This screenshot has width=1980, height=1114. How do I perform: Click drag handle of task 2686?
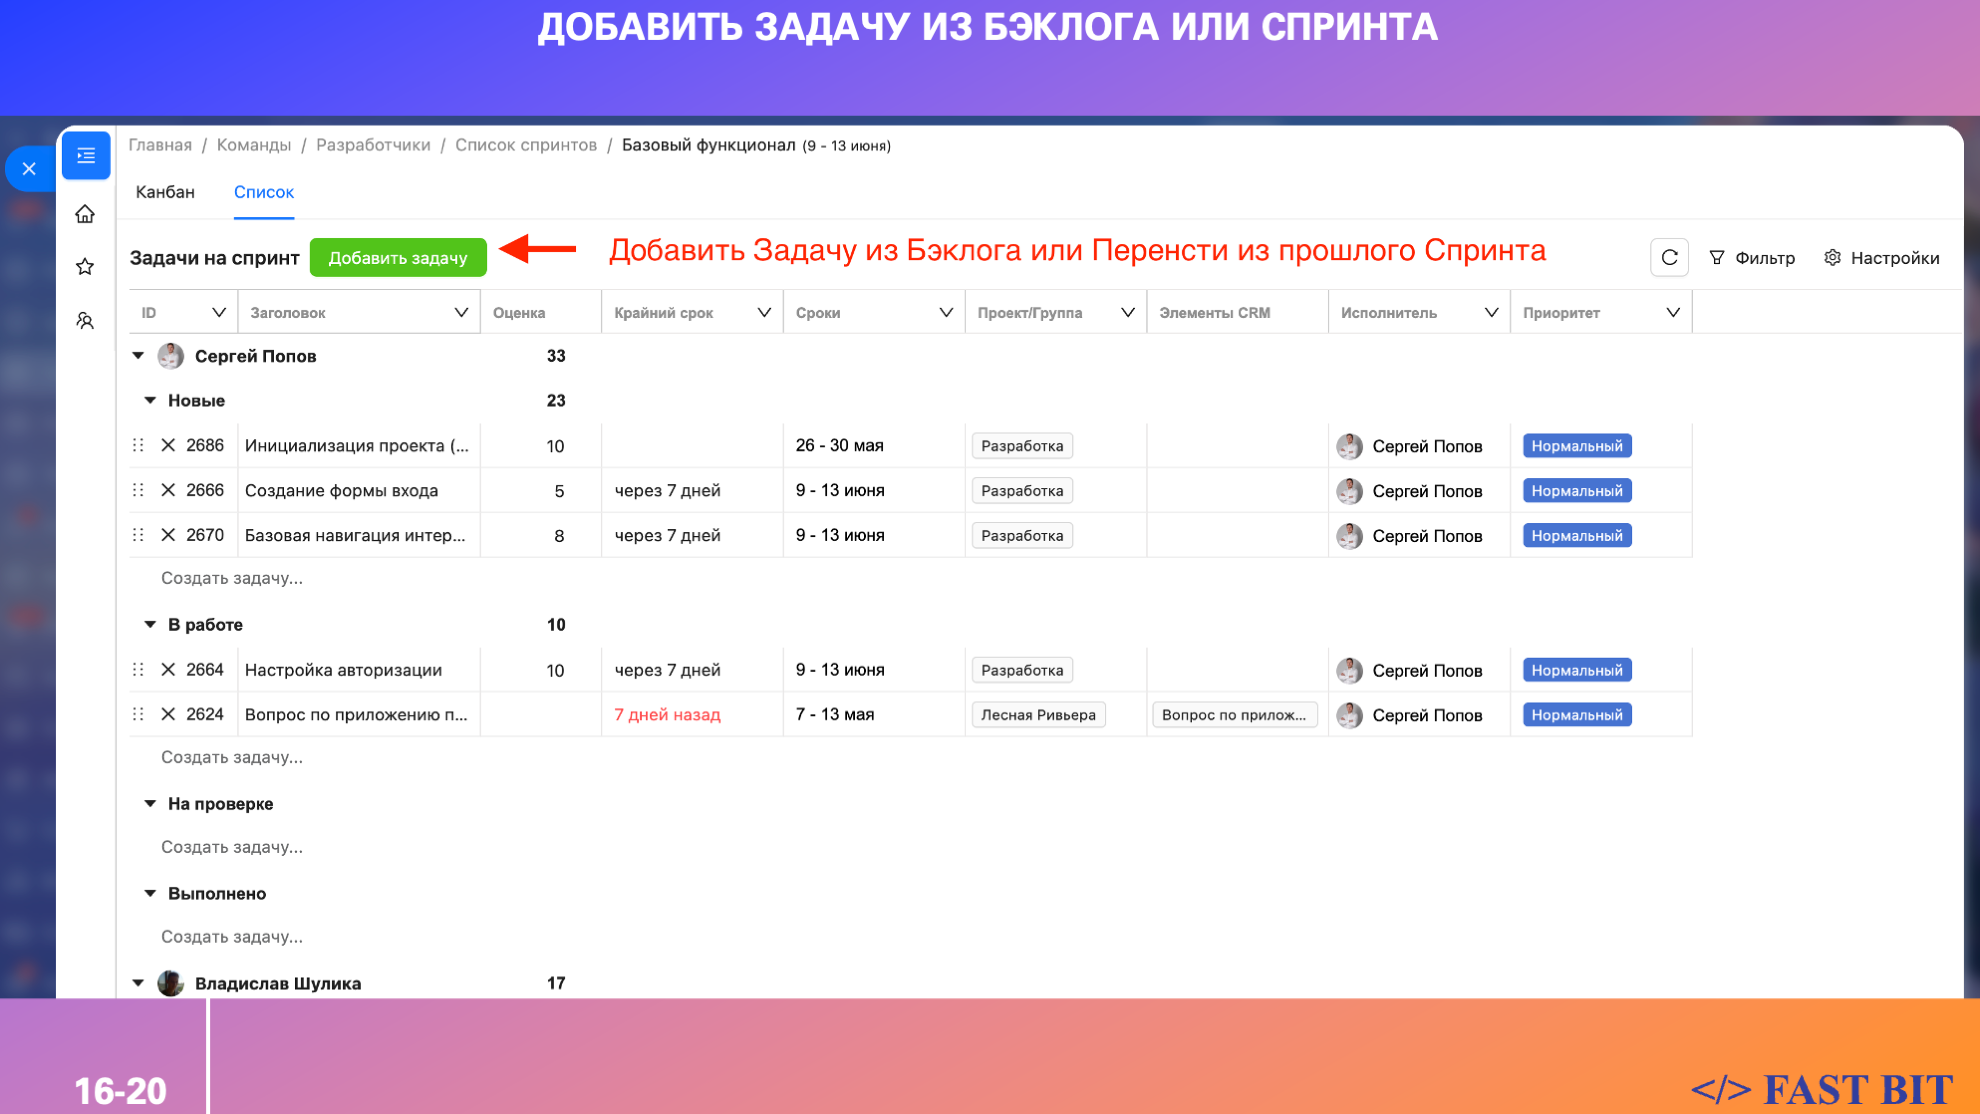click(x=138, y=446)
